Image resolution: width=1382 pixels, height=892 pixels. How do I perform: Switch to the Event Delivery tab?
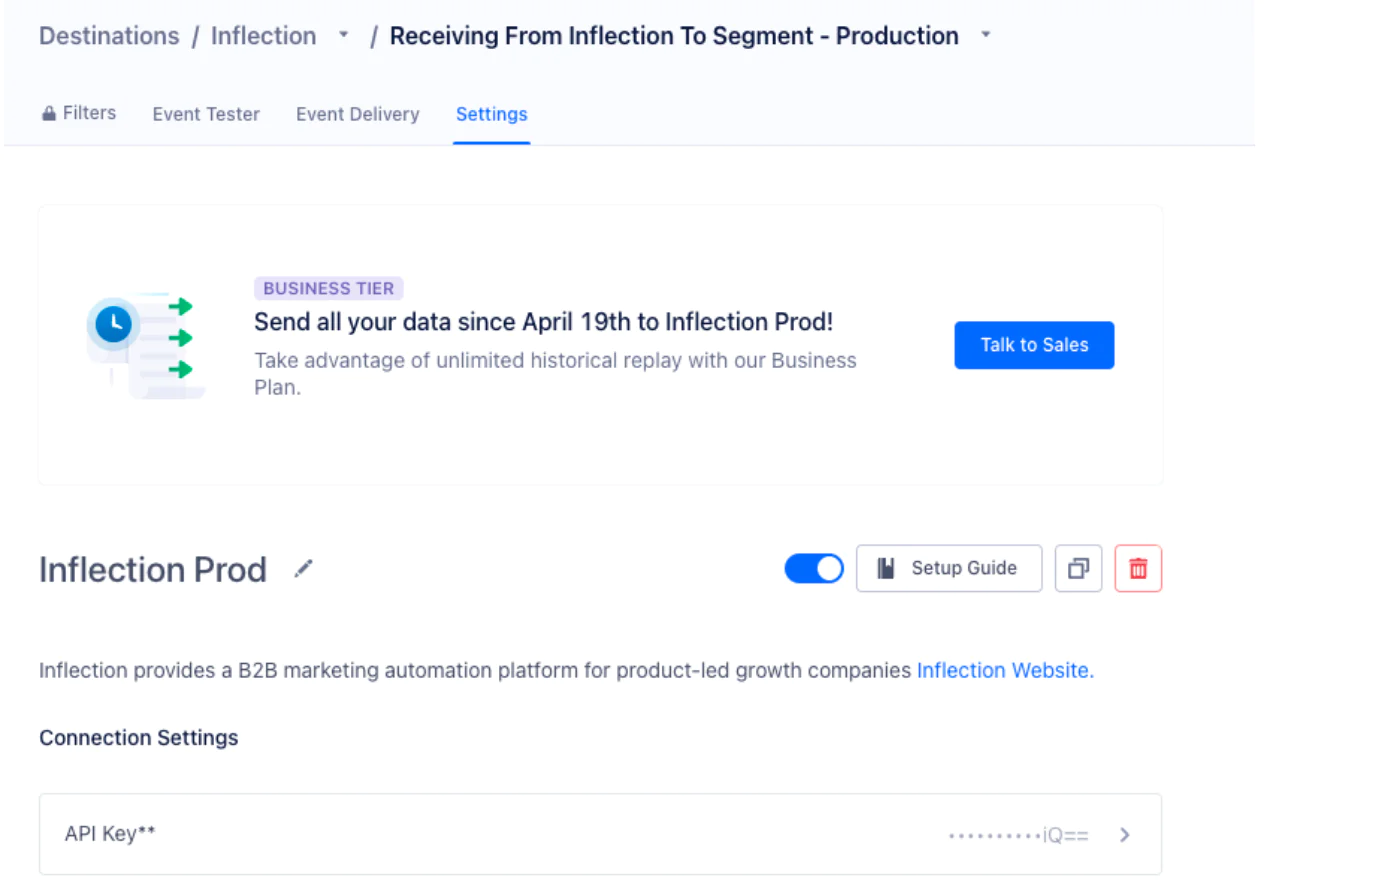pyautogui.click(x=357, y=114)
